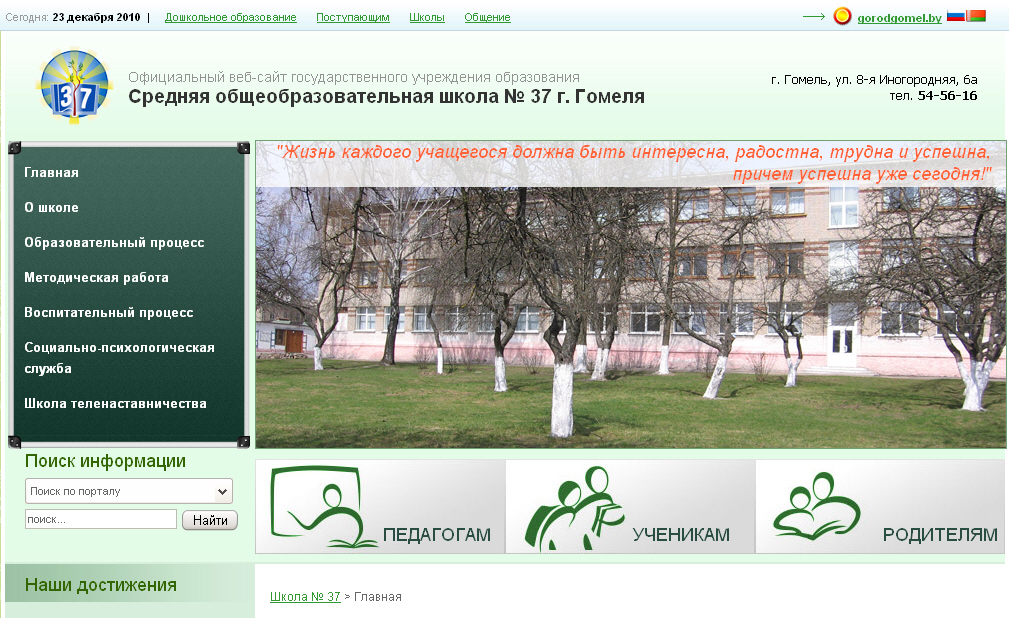Expand the 'Поиск по порталу' dropdown

128,491
